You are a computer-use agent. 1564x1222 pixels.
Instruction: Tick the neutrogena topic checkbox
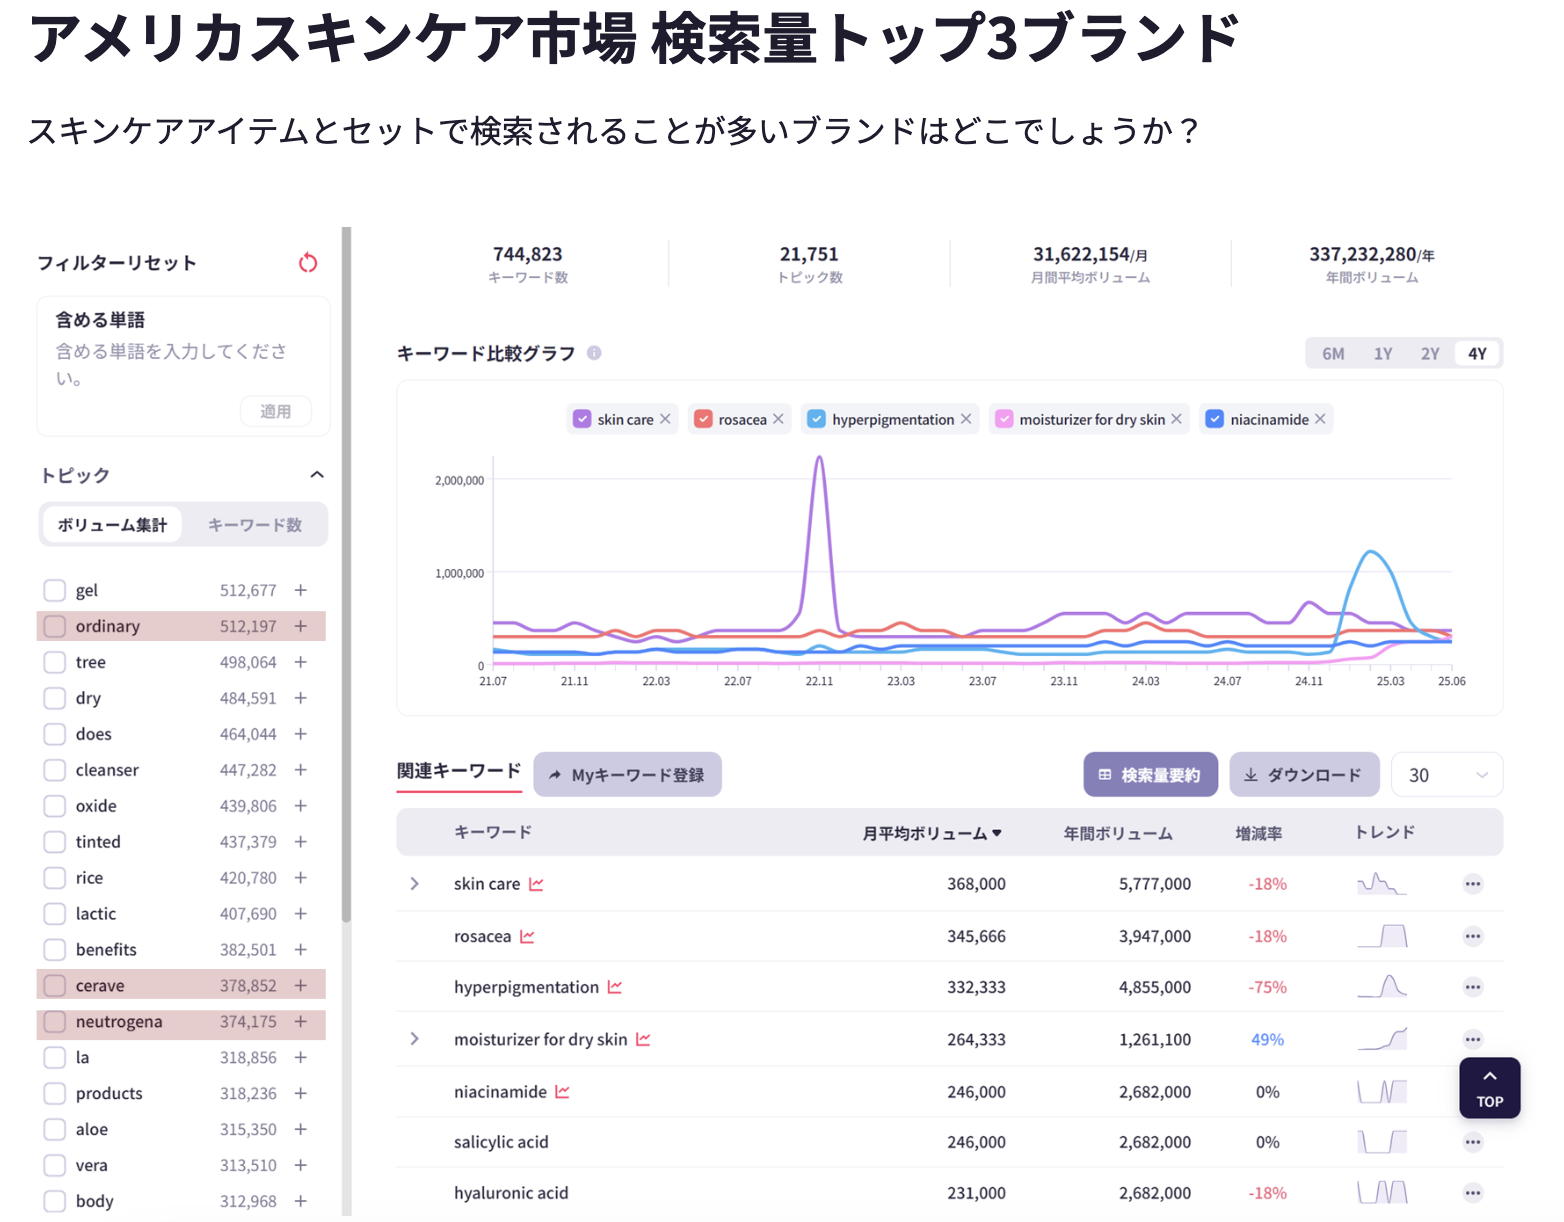(55, 1022)
